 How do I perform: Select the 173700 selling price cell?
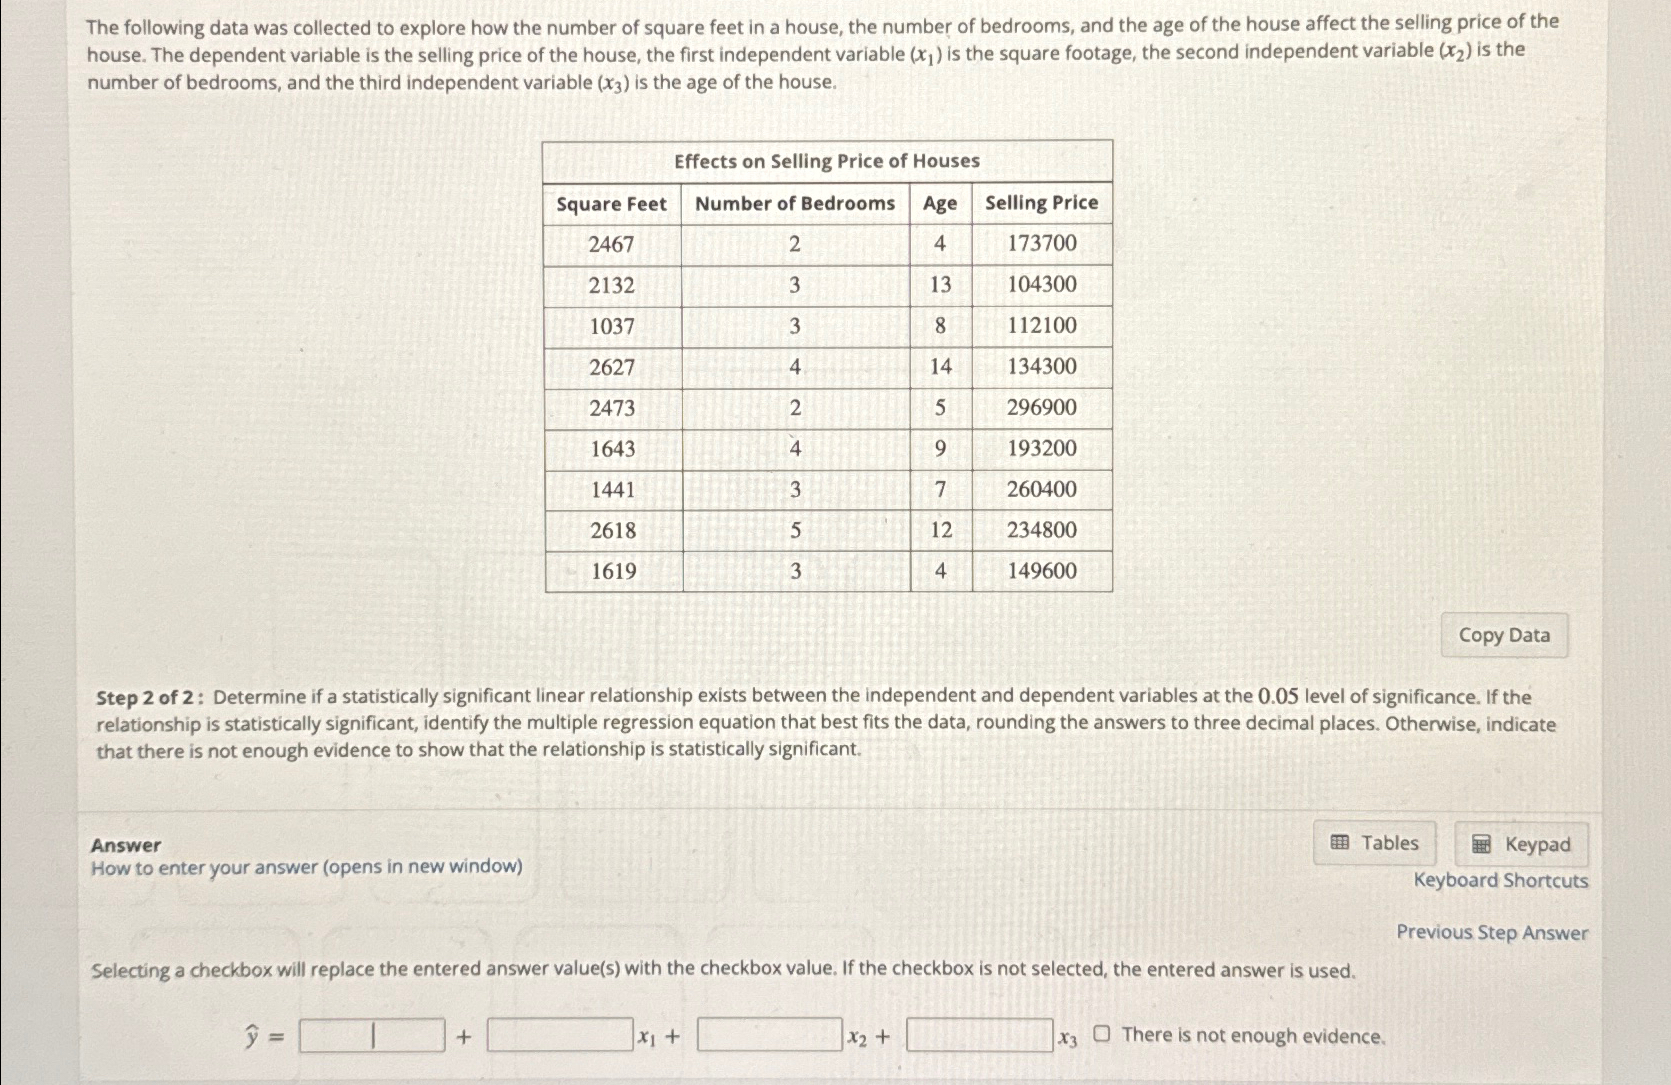1043,243
